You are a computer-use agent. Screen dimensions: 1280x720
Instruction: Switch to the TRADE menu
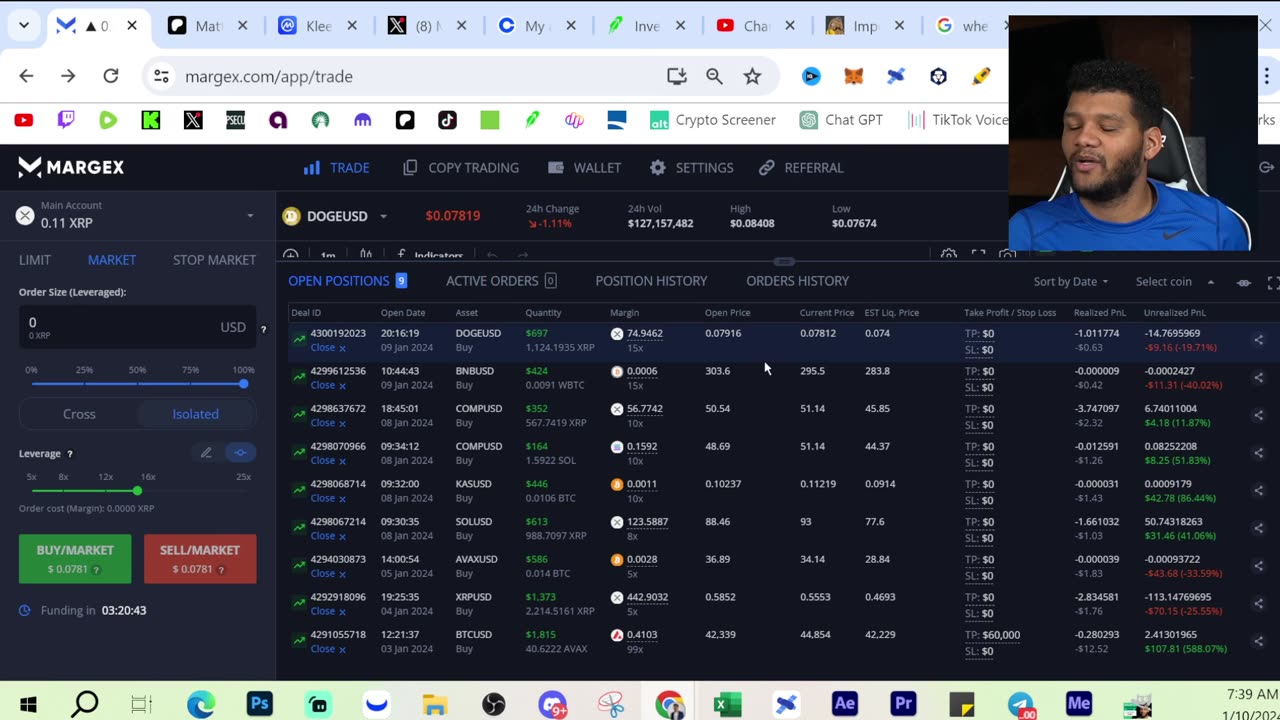[x=337, y=168]
